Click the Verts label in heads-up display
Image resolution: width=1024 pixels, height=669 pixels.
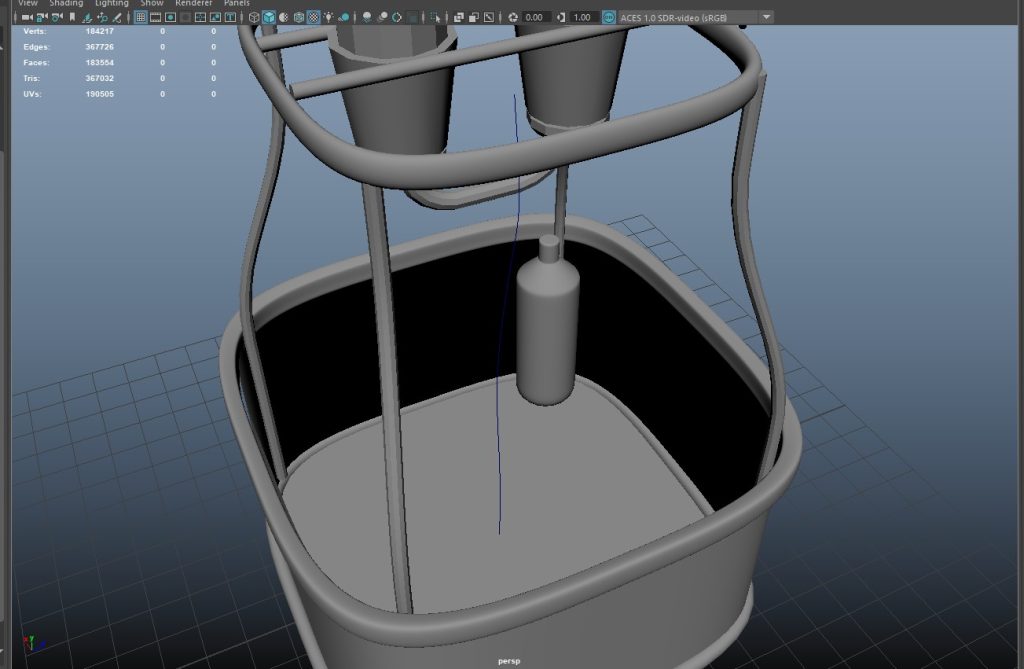coord(35,31)
